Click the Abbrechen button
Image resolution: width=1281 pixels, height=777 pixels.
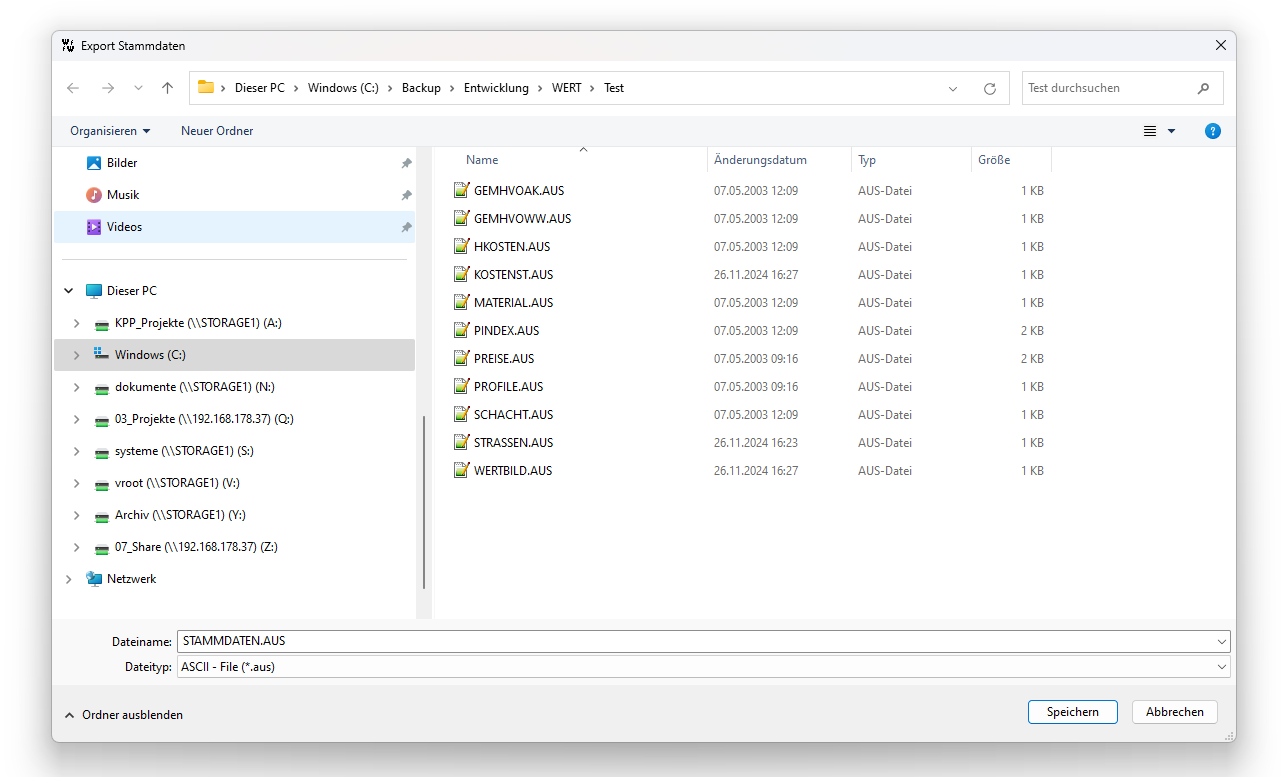1174,712
